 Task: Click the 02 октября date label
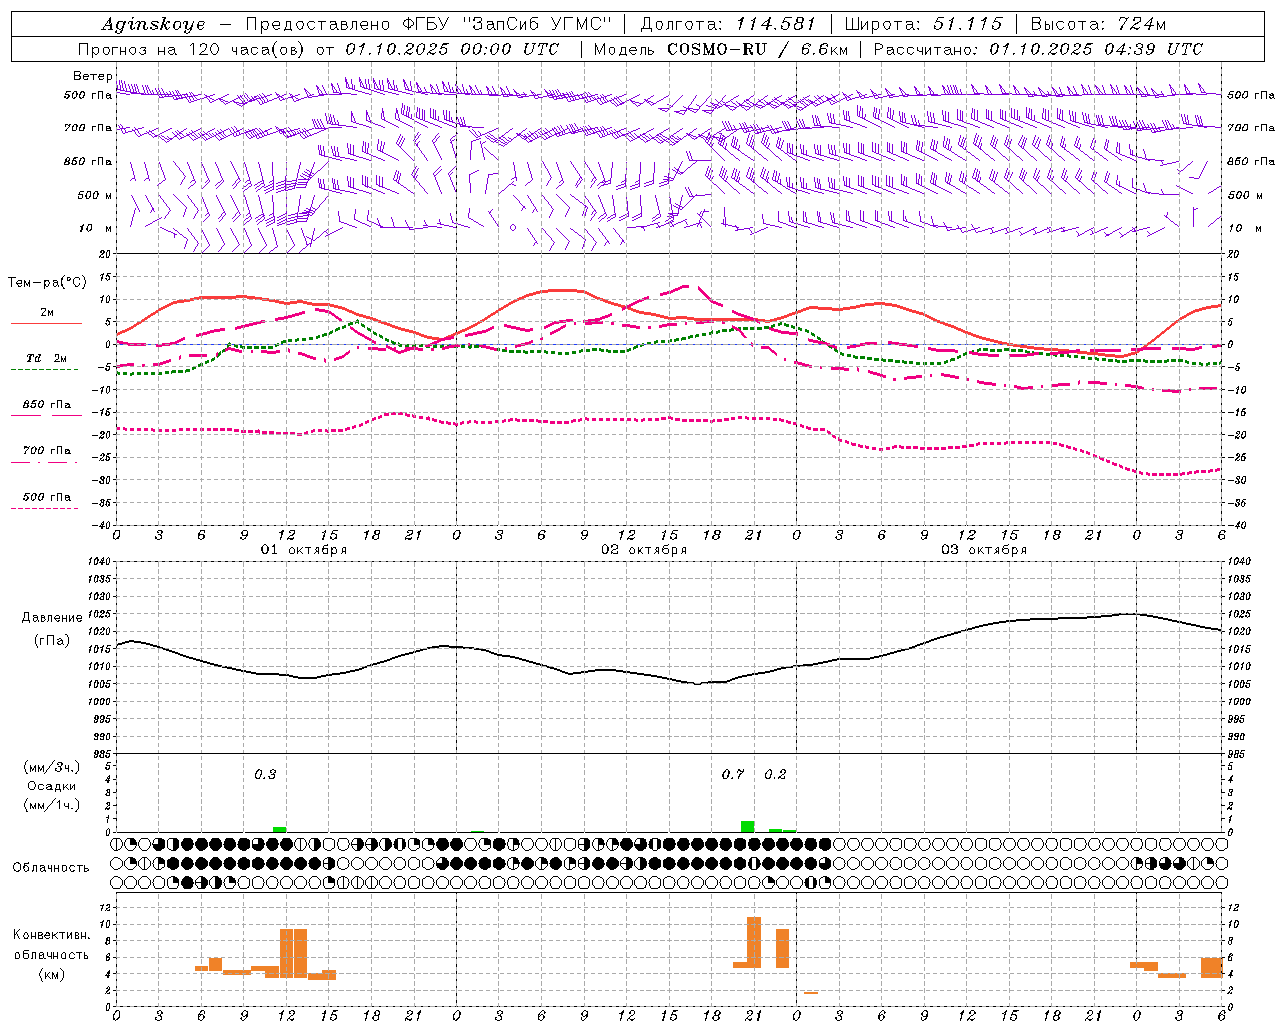[644, 550]
